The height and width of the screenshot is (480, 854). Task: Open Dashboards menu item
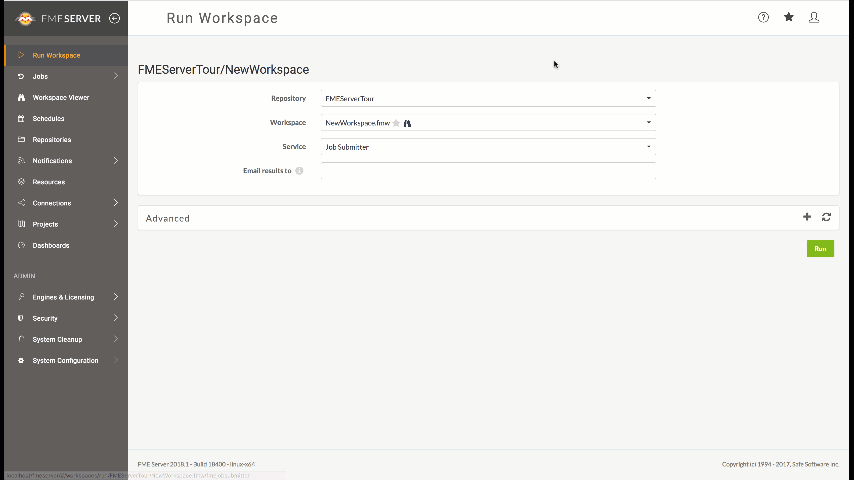pos(66,245)
